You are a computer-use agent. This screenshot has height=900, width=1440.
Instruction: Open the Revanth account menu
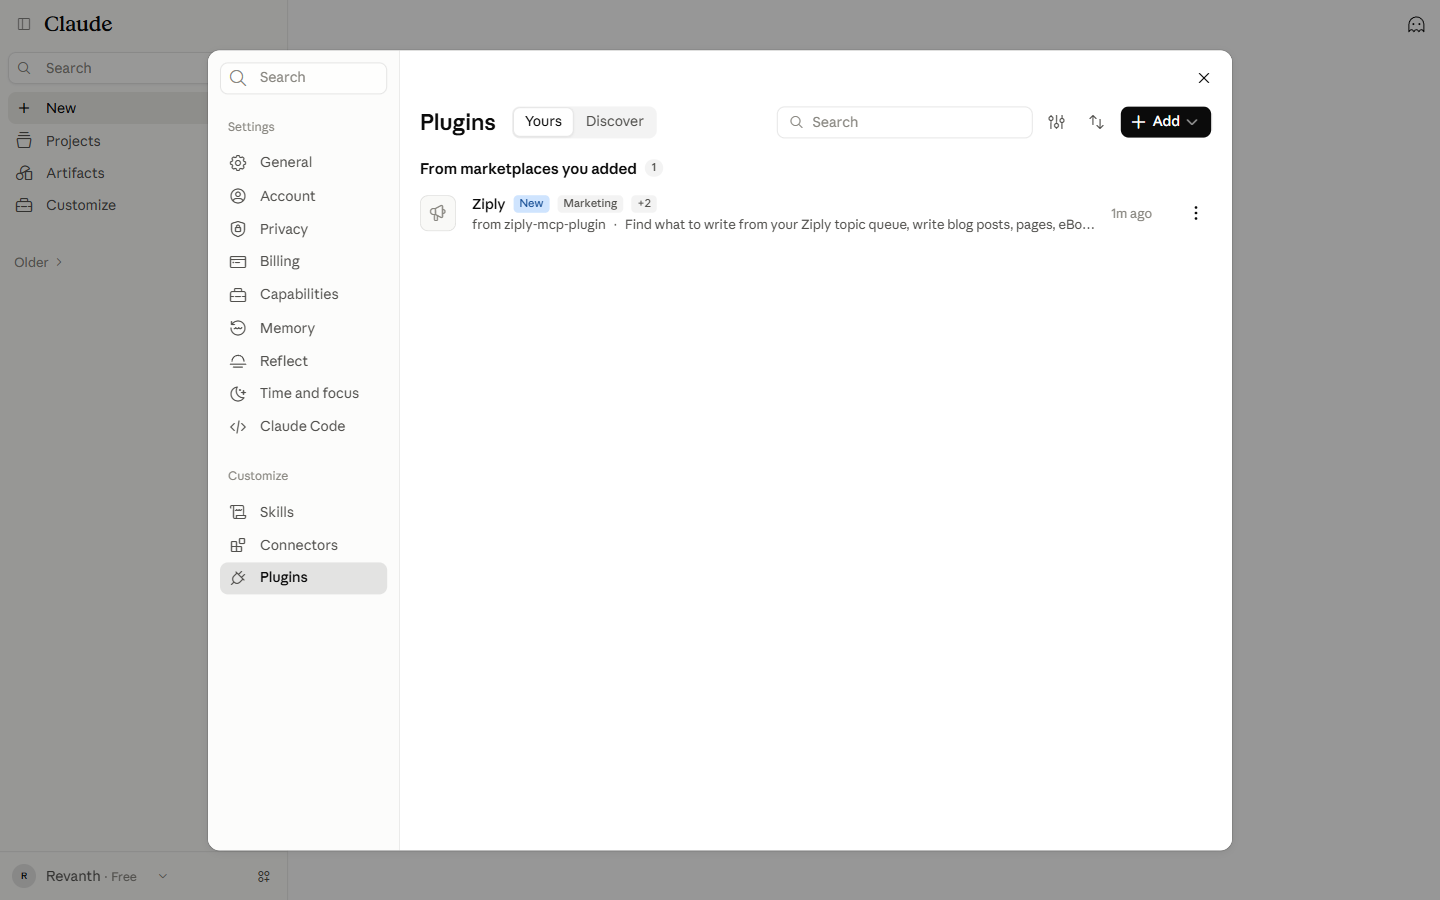coord(90,876)
